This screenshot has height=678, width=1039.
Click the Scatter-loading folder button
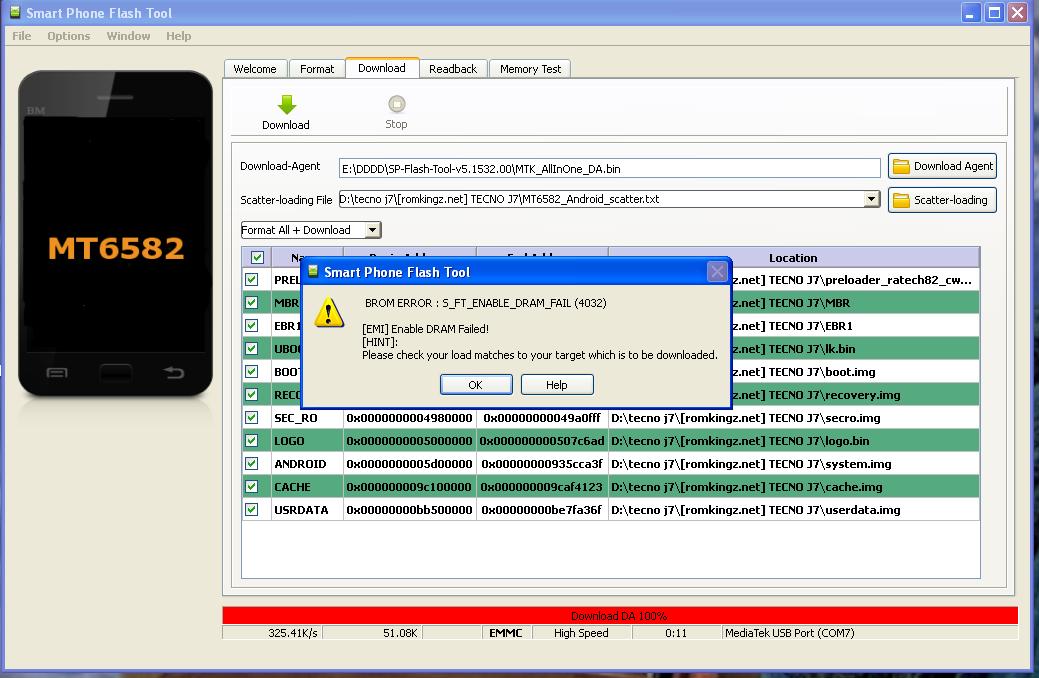[942, 199]
